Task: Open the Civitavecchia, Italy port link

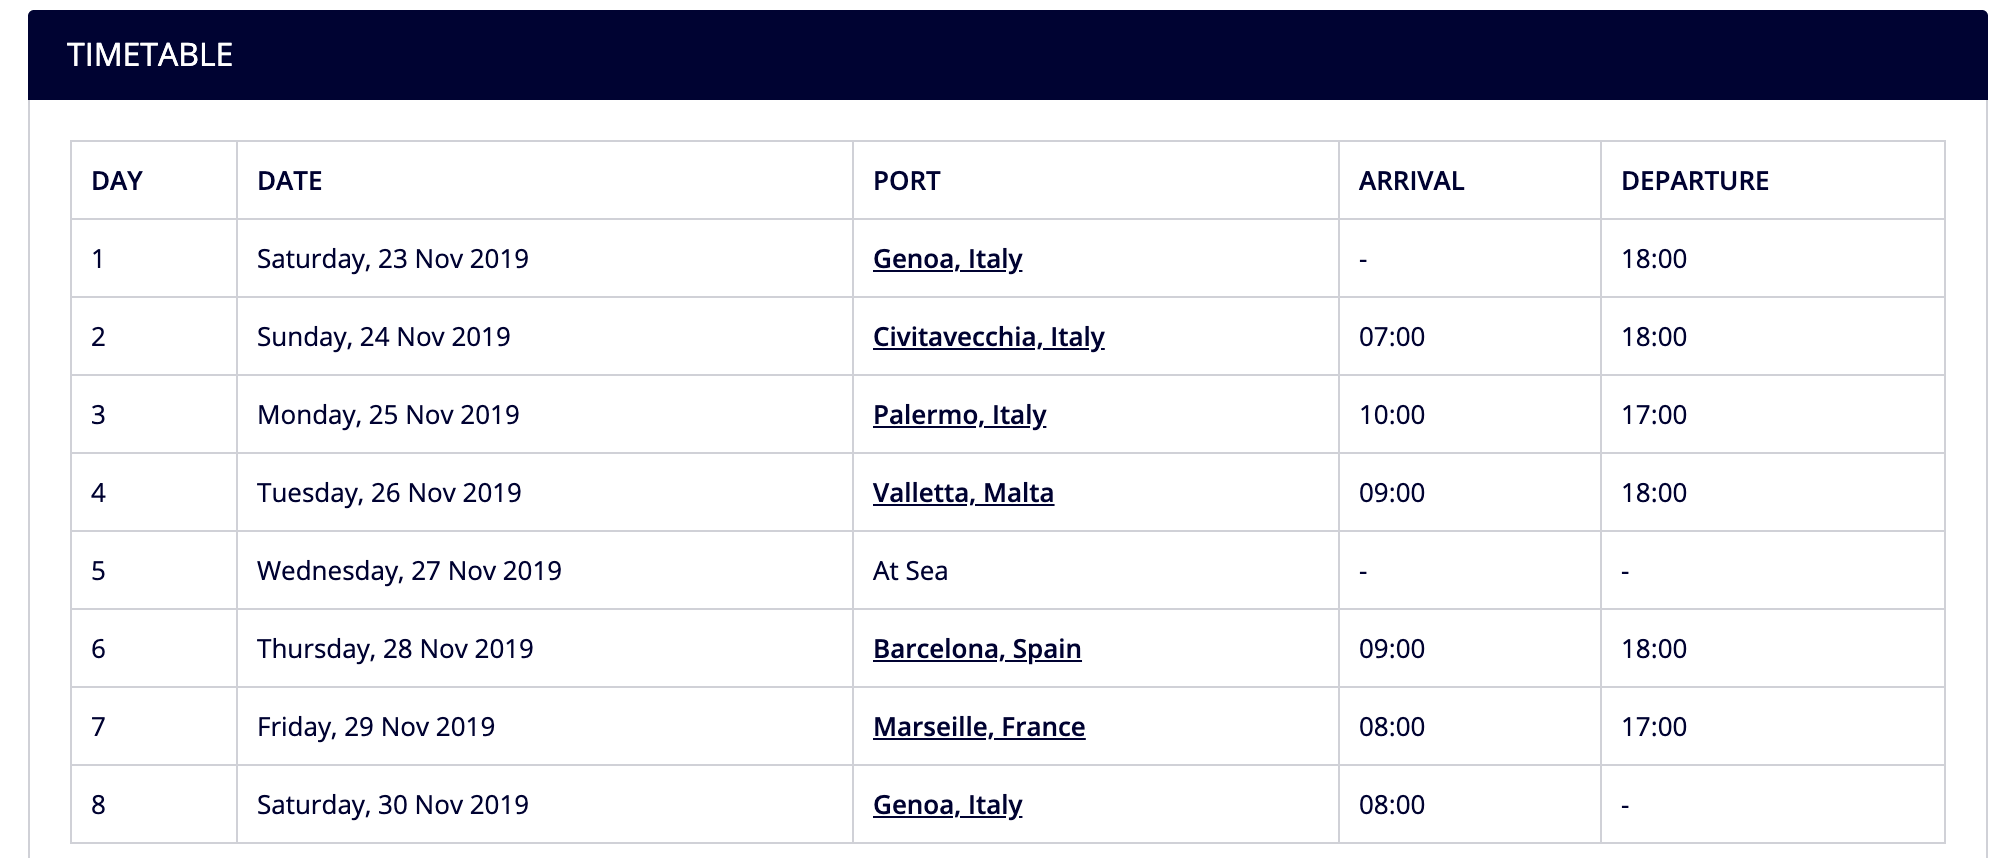Action: [x=988, y=337]
